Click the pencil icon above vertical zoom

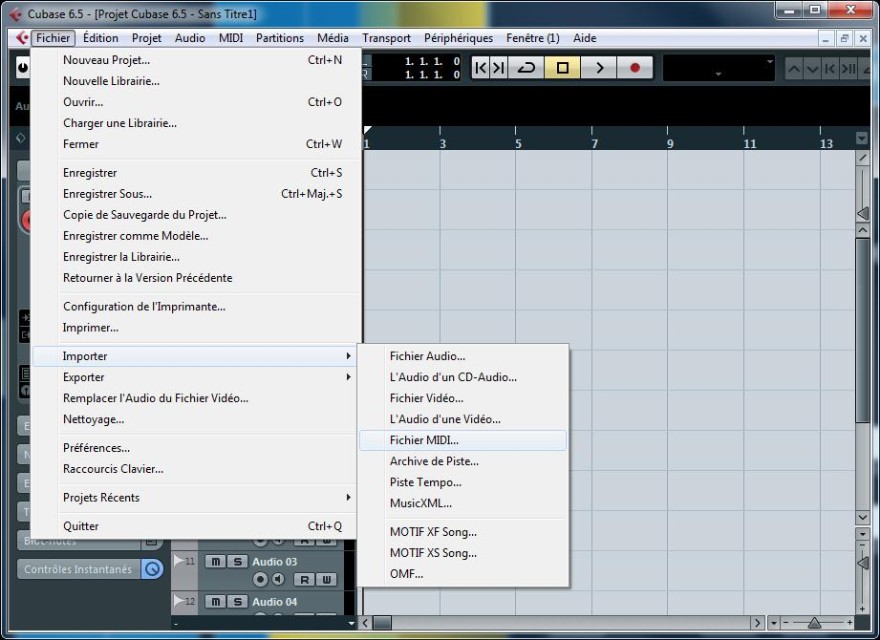[x=863, y=158]
